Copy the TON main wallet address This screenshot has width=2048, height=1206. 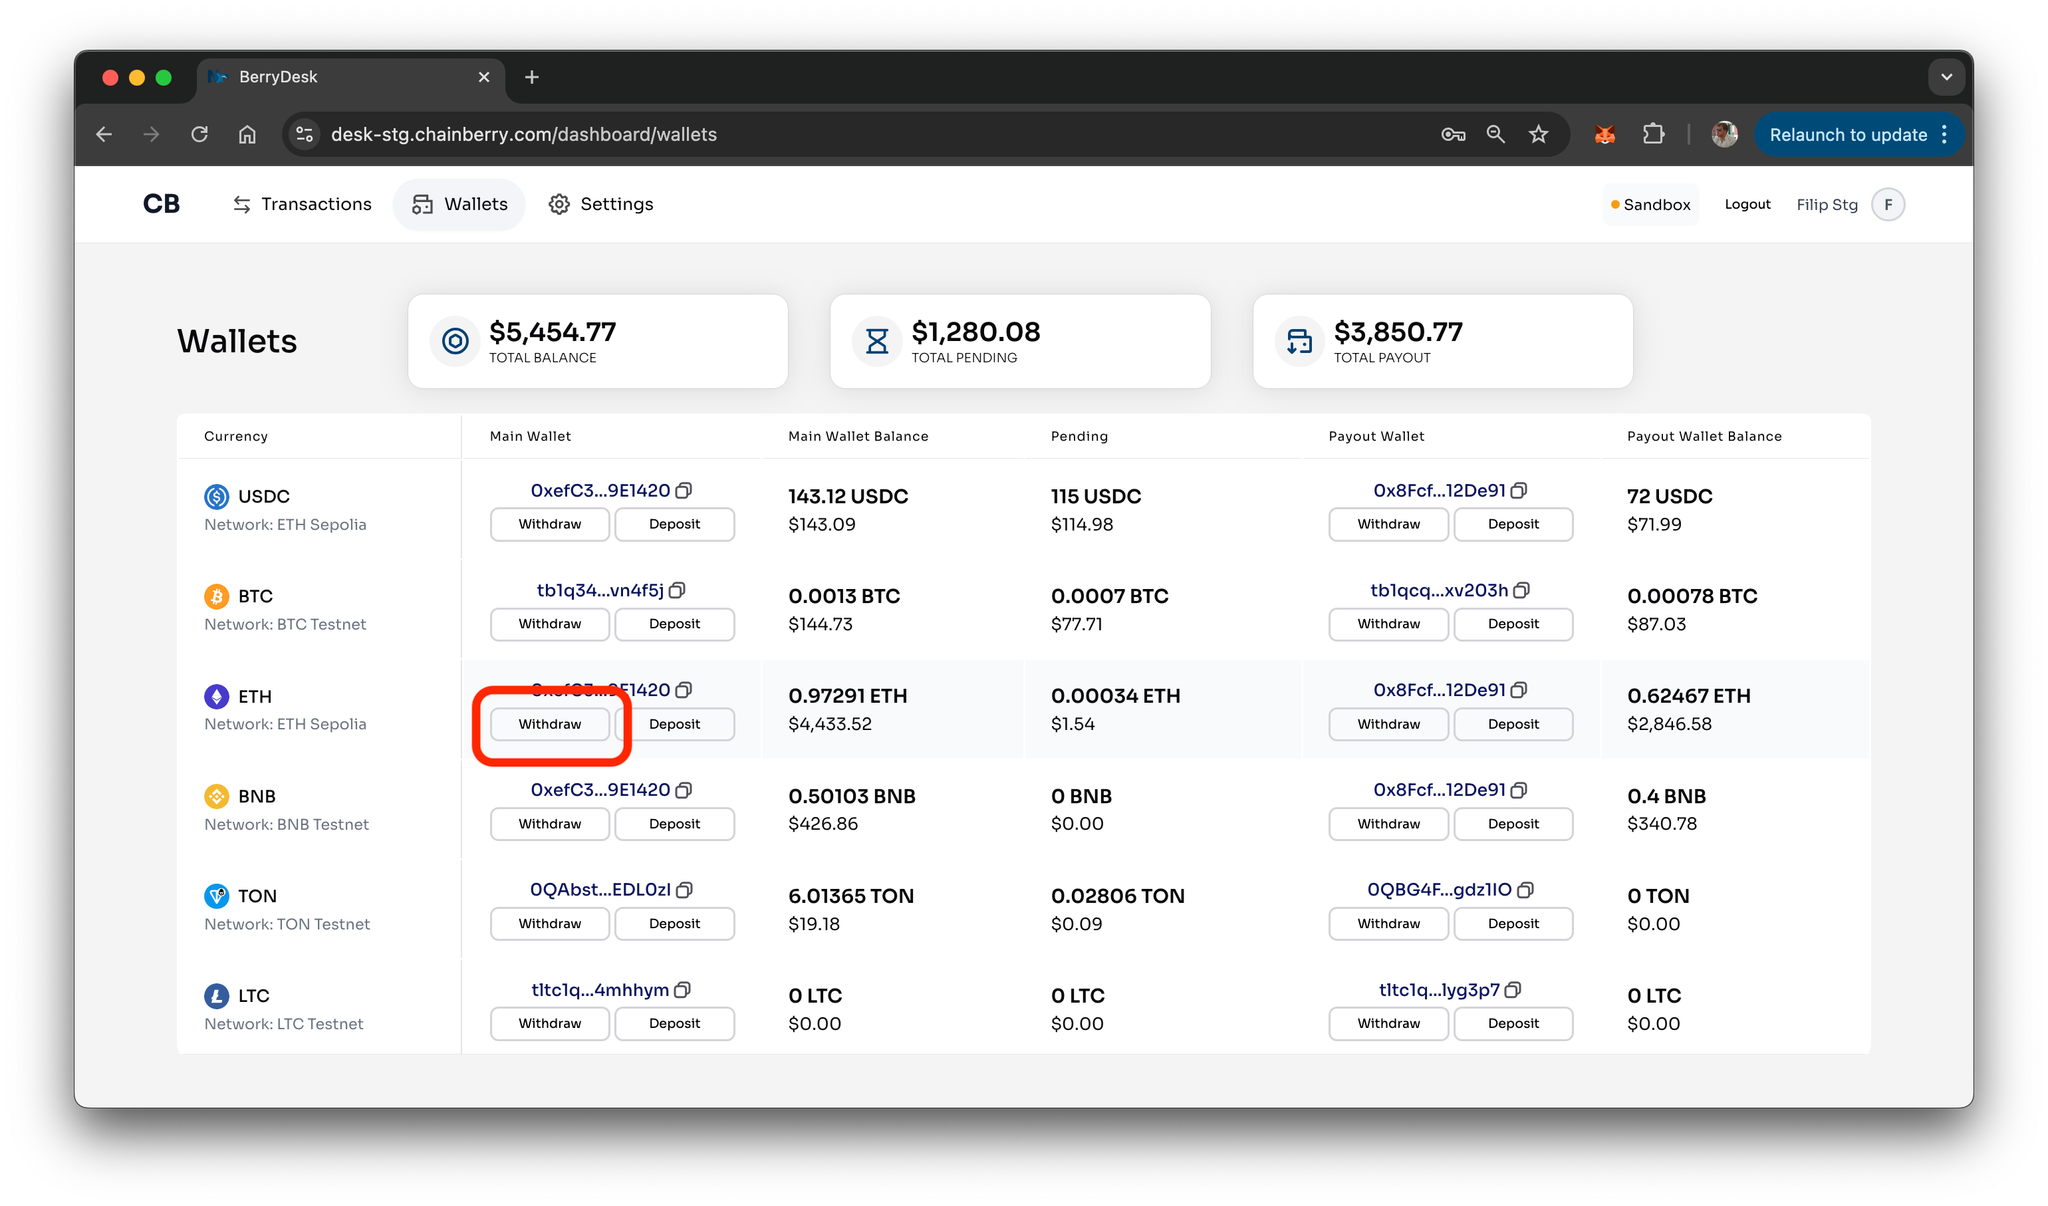[x=685, y=890]
